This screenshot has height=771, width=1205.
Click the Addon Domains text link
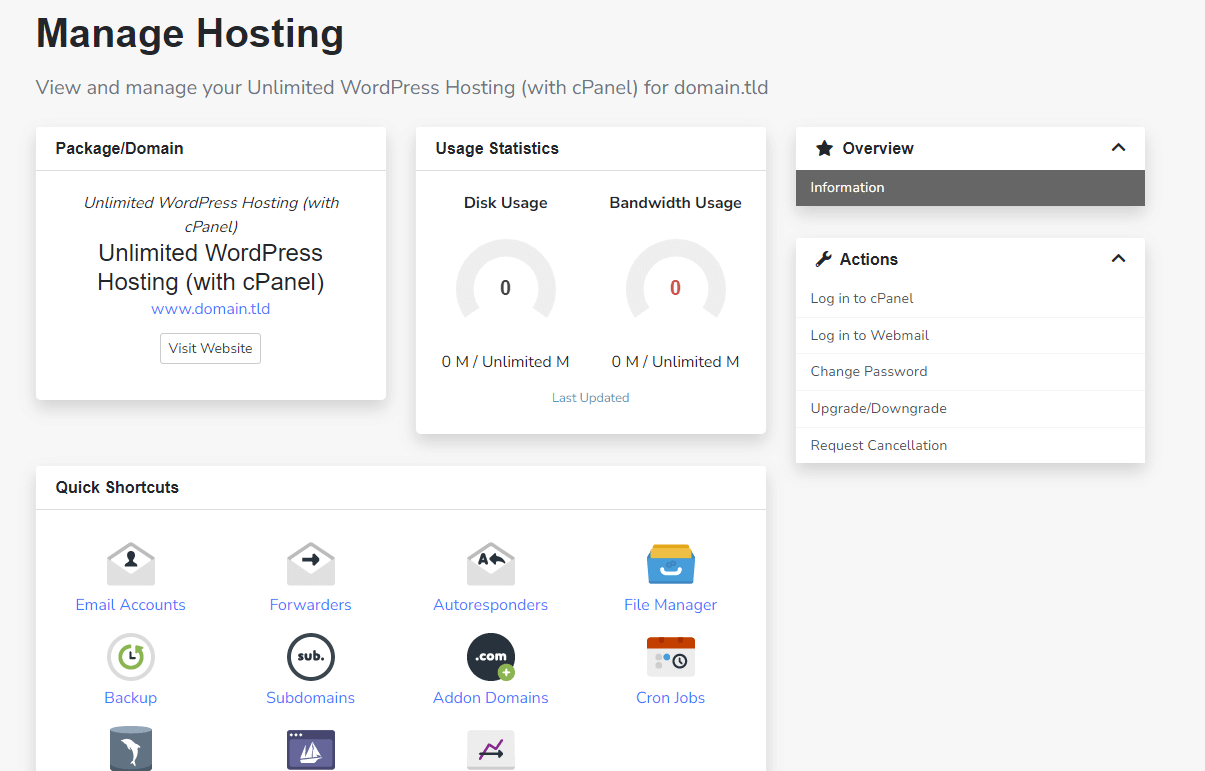[x=491, y=698]
